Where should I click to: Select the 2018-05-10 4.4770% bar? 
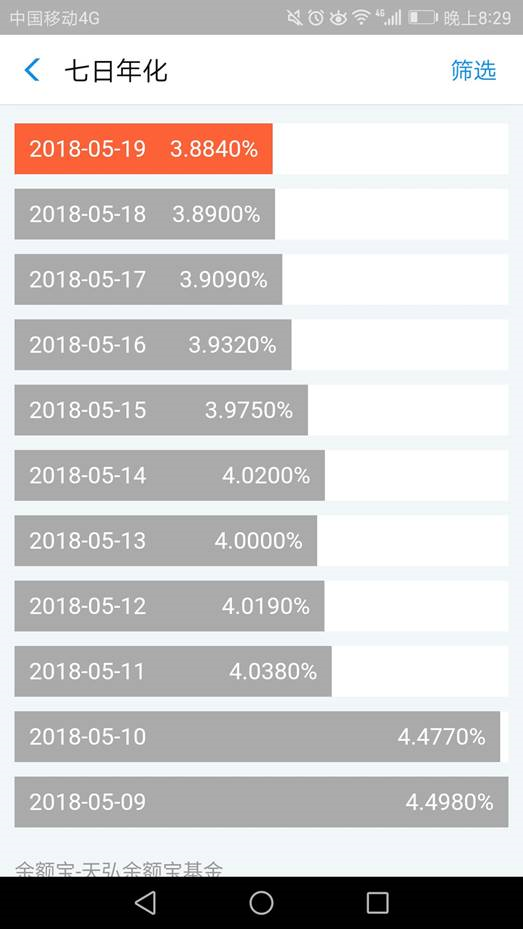pyautogui.click(x=257, y=736)
